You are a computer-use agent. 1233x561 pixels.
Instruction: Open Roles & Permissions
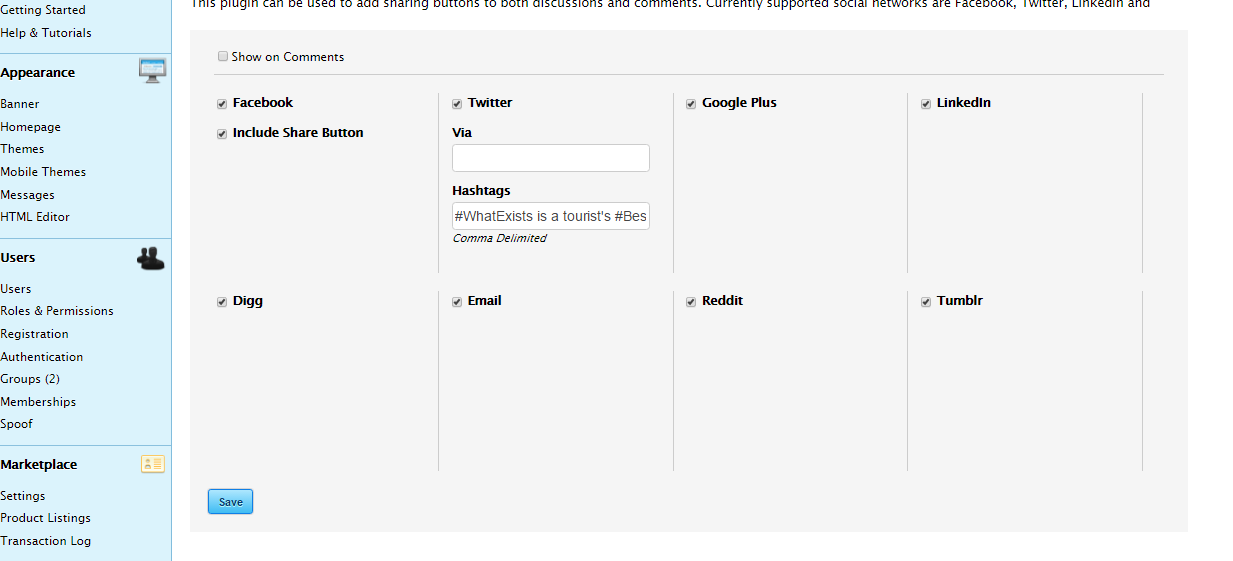(57, 311)
